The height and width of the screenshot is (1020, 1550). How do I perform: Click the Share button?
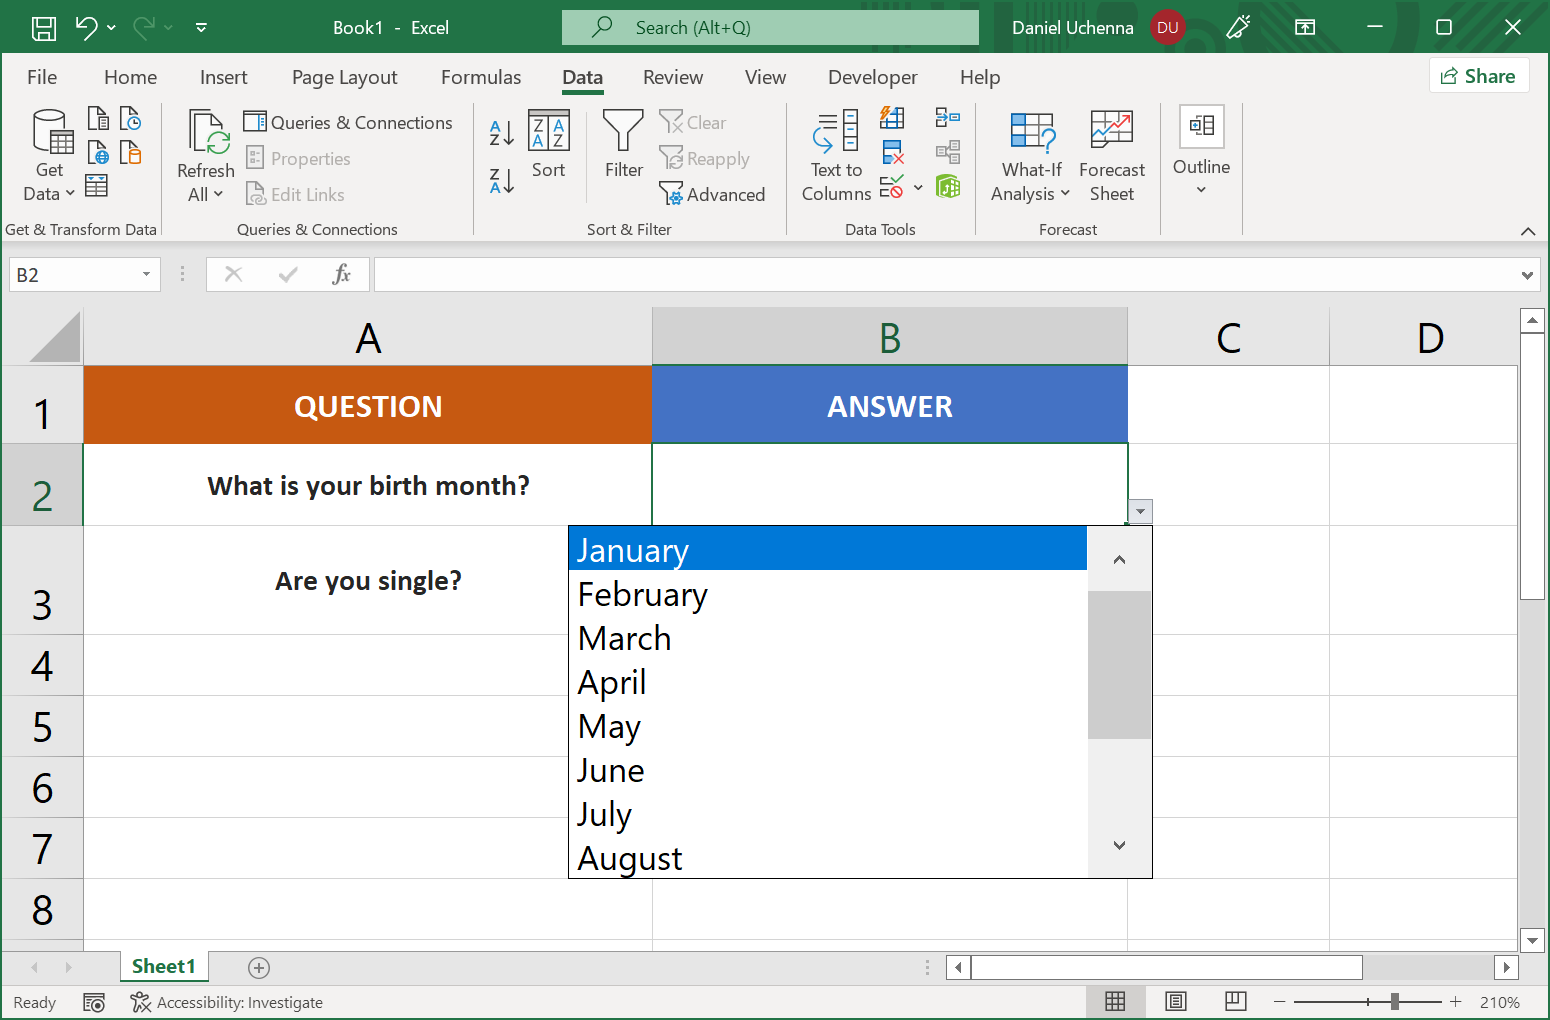coord(1479,75)
